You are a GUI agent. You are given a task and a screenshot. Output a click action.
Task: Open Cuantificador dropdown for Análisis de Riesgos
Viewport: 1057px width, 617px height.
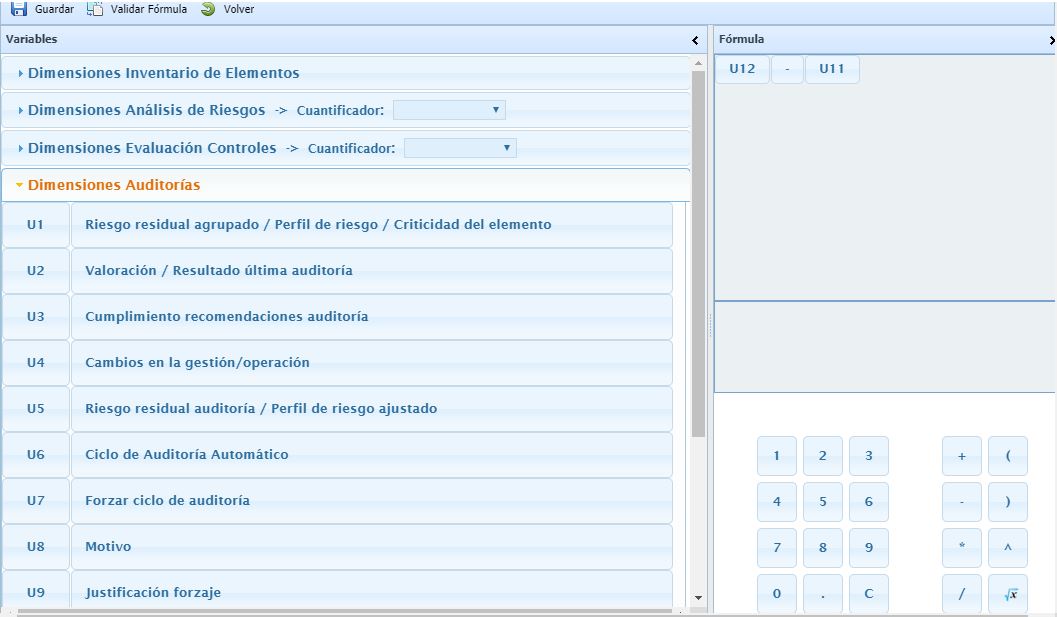click(449, 110)
